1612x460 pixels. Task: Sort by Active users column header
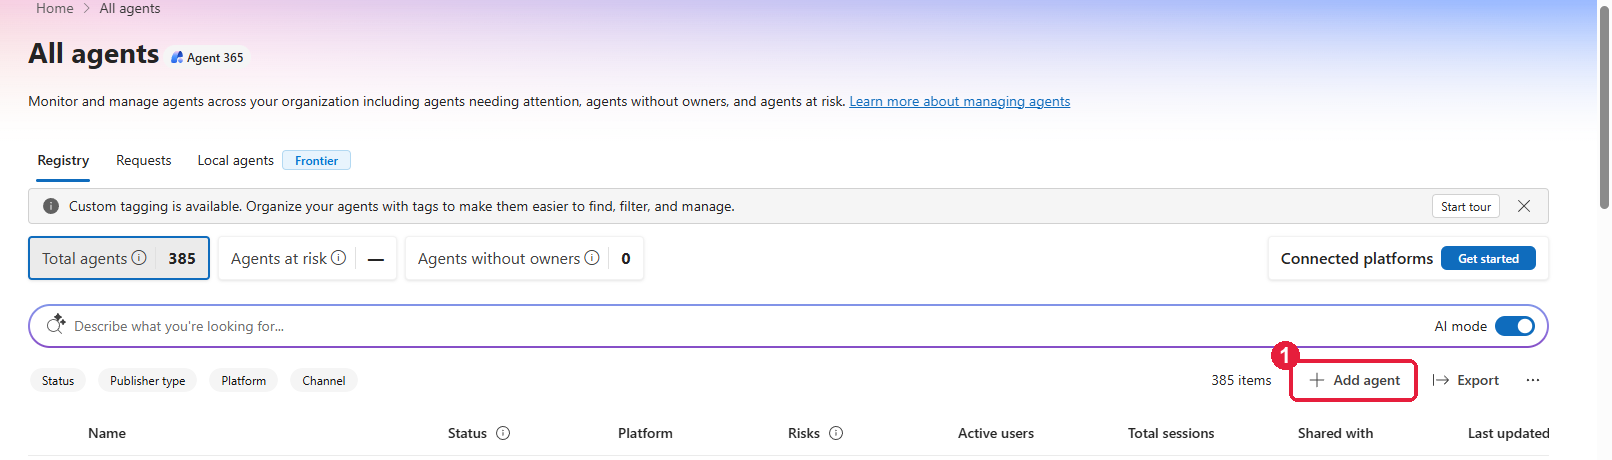pyautogui.click(x=996, y=433)
